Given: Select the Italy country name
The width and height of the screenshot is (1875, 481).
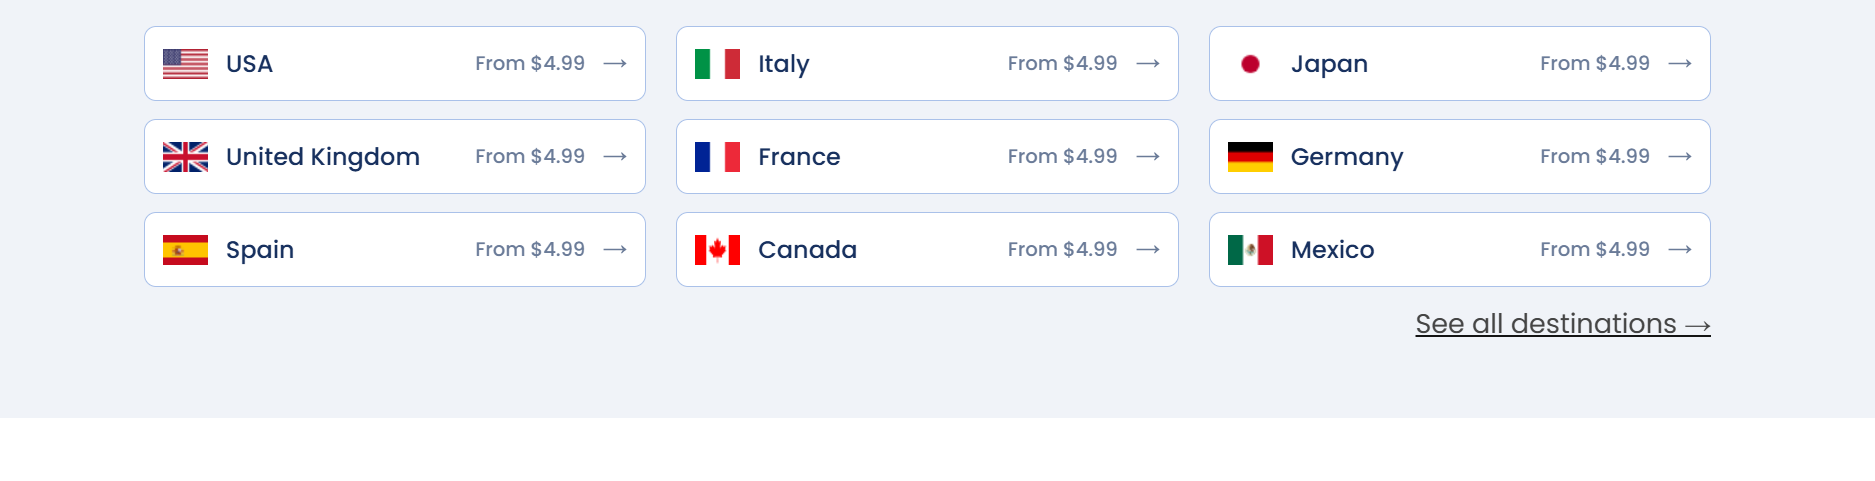Looking at the screenshot, I should [783, 64].
